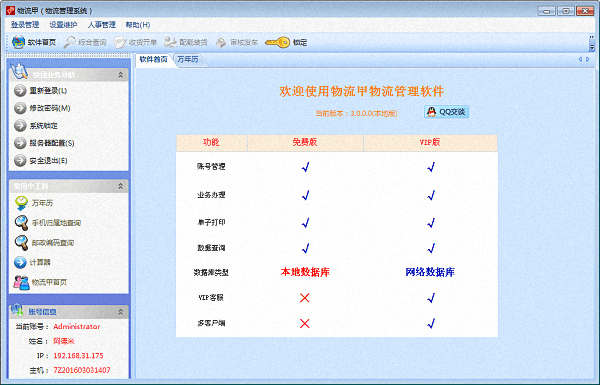
Task: Click 安全退出(E) in the sidebar
Action: (48, 161)
